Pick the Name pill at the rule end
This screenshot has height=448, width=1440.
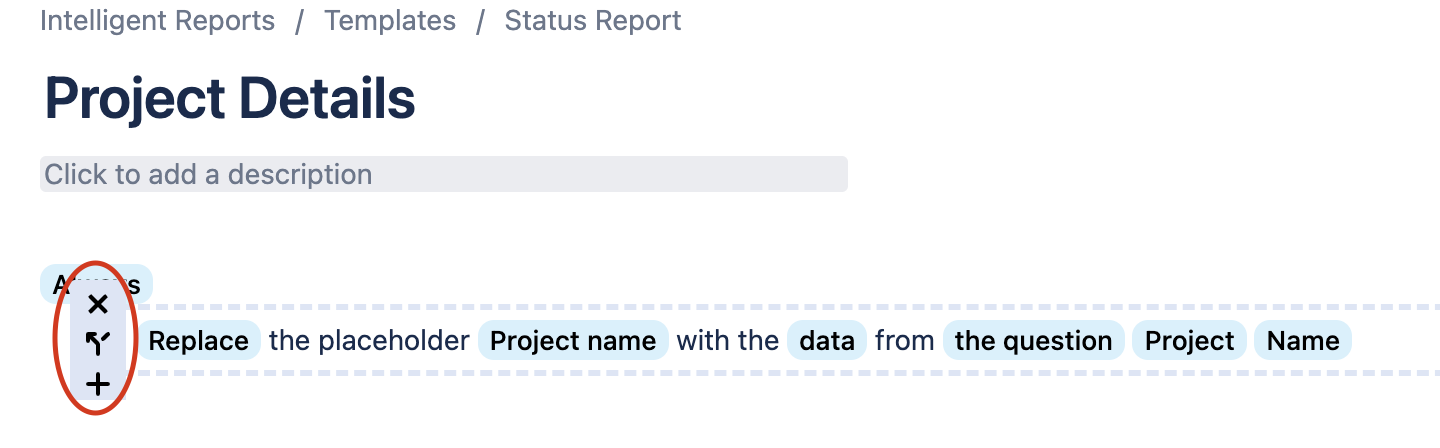pyautogui.click(x=1302, y=341)
